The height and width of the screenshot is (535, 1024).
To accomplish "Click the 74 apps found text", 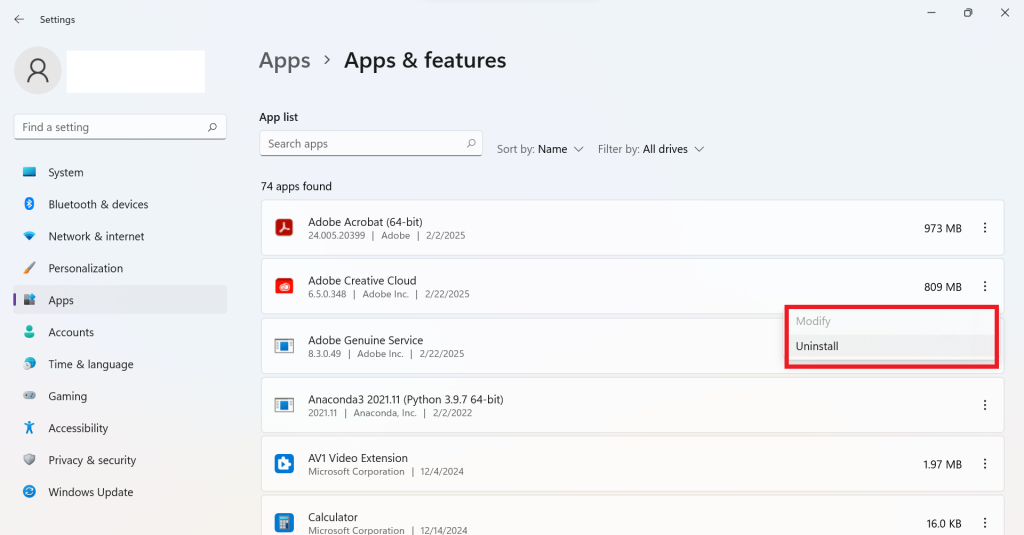I will [296, 187].
